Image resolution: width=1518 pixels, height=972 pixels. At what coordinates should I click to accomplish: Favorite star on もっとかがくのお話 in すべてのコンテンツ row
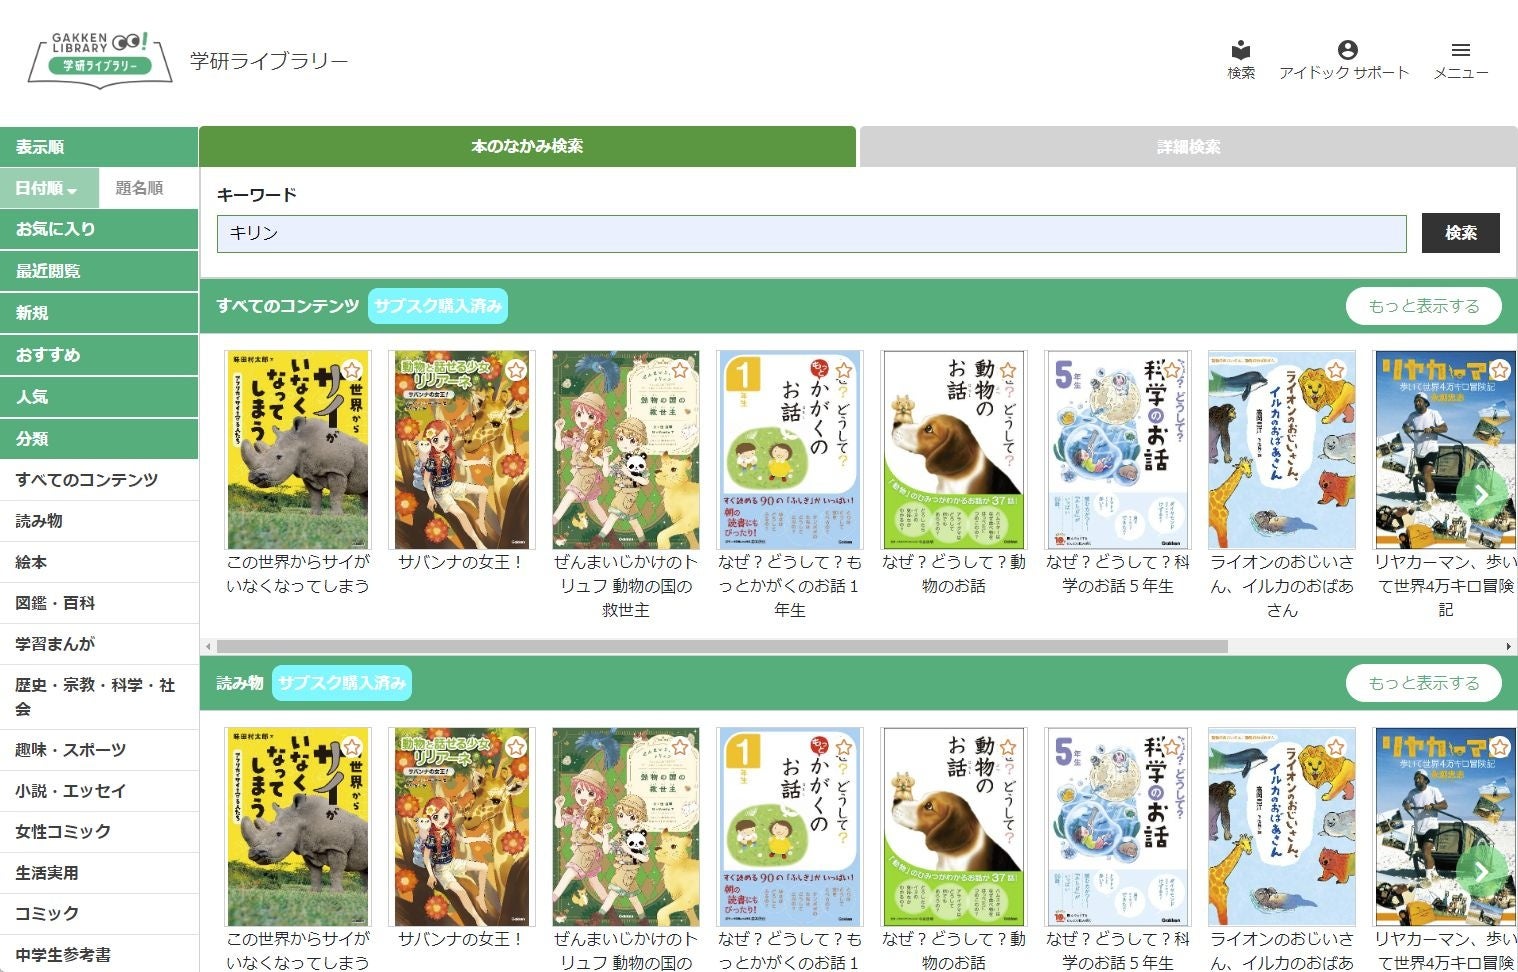click(x=844, y=371)
